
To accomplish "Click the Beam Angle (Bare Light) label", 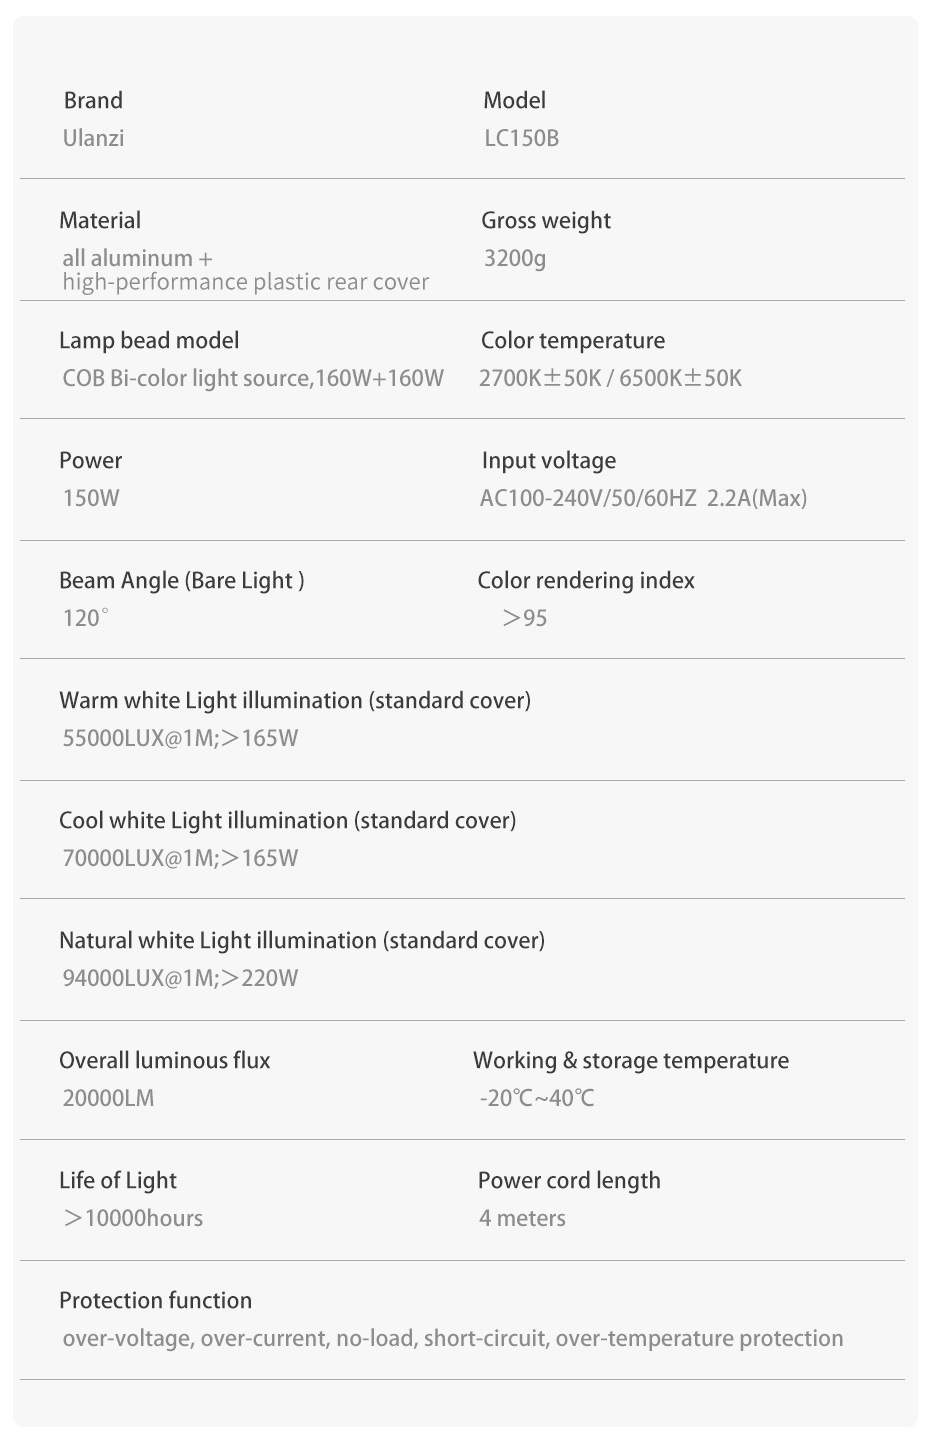I will (x=182, y=580).
